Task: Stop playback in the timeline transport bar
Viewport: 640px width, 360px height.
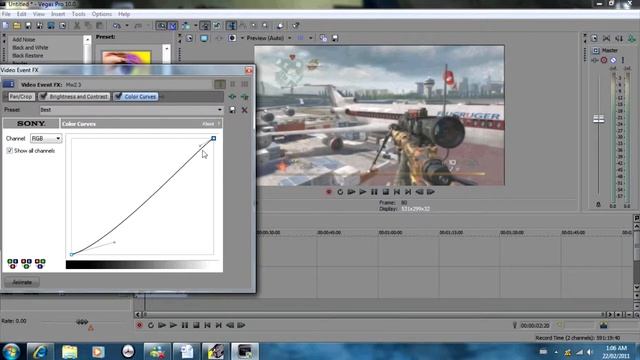Action: (196, 325)
